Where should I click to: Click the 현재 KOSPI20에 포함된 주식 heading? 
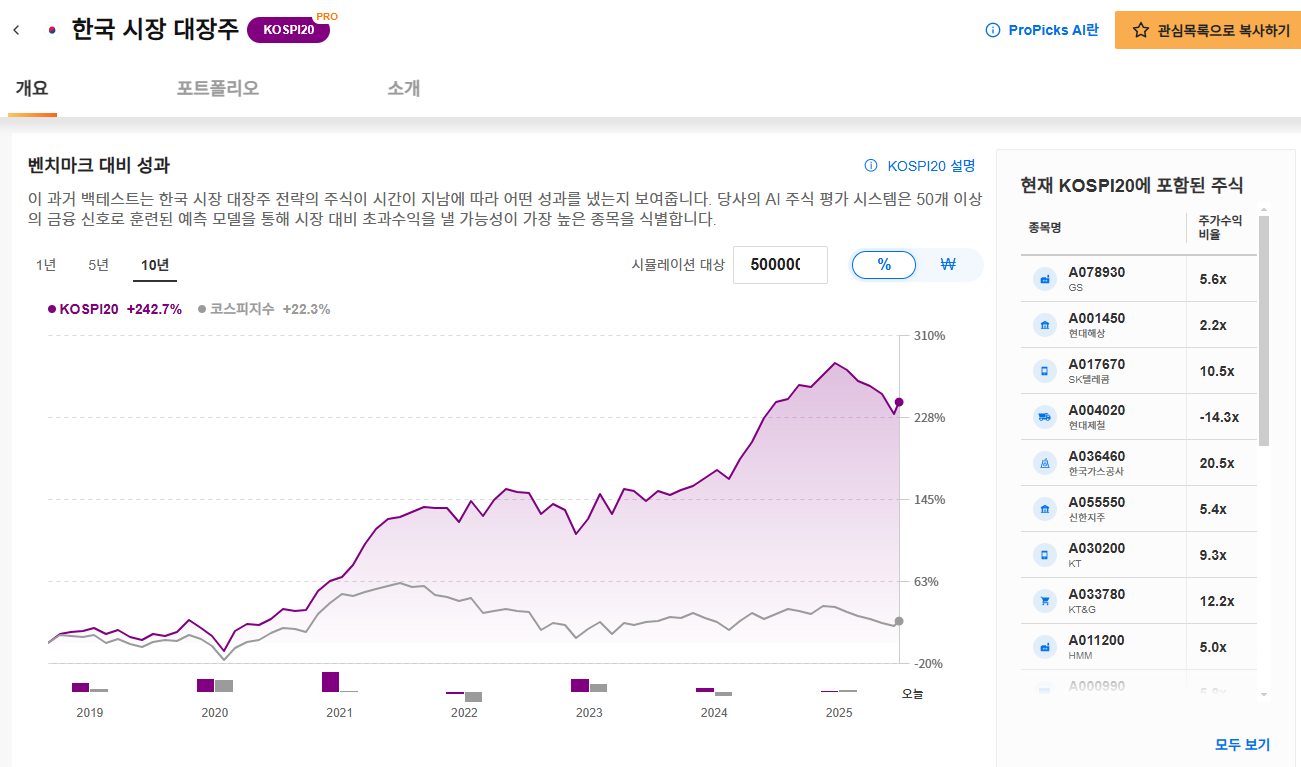coord(1132,185)
